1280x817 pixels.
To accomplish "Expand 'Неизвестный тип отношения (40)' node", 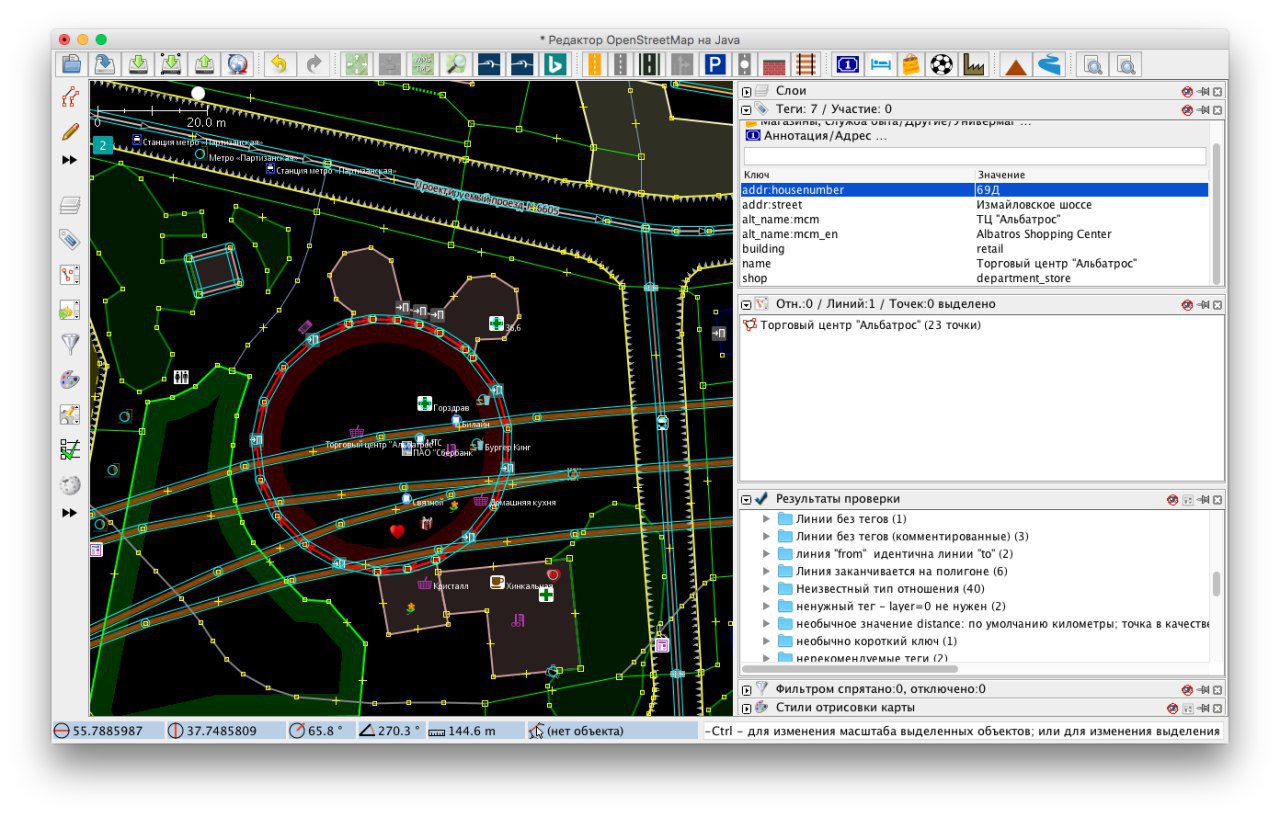I will pos(767,589).
